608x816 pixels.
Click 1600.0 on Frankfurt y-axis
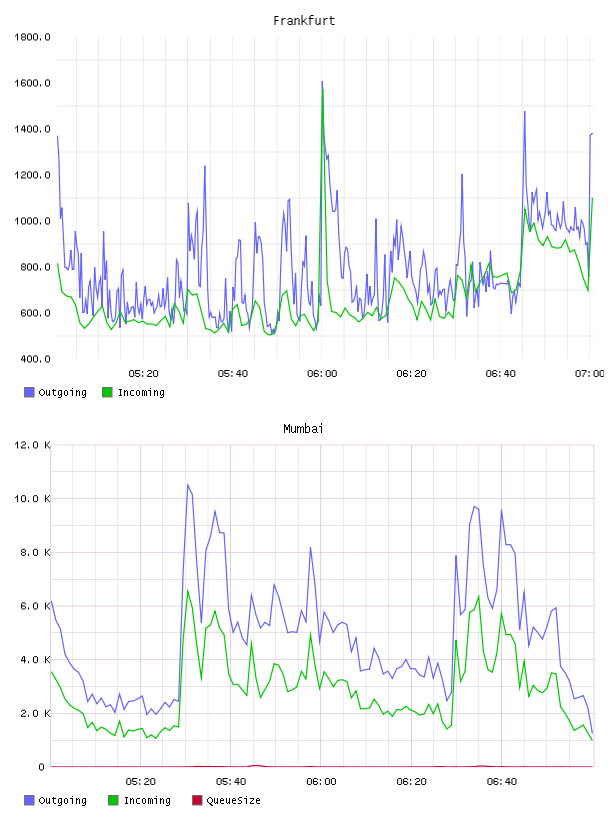[x=32, y=83]
